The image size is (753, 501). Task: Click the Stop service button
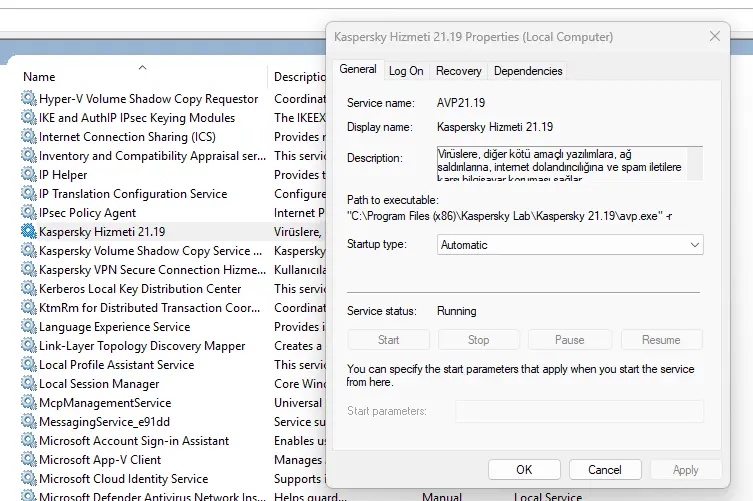coord(479,340)
